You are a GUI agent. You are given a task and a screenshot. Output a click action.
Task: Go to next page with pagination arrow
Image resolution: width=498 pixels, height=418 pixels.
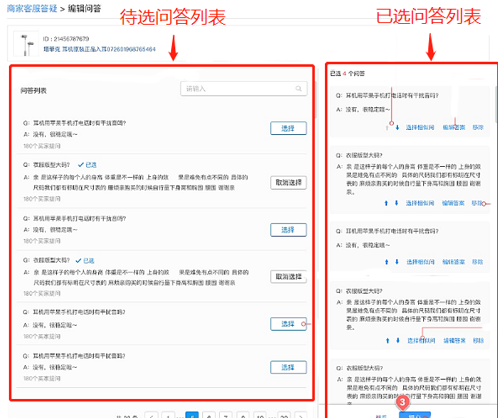pos(301,415)
